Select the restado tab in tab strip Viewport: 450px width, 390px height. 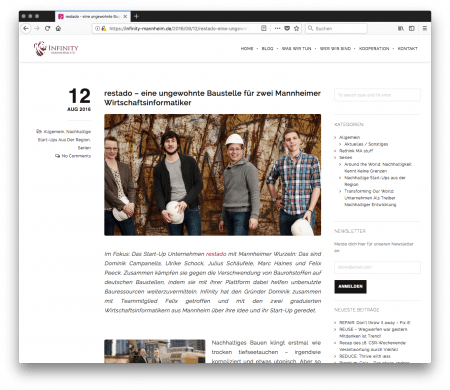click(x=92, y=16)
